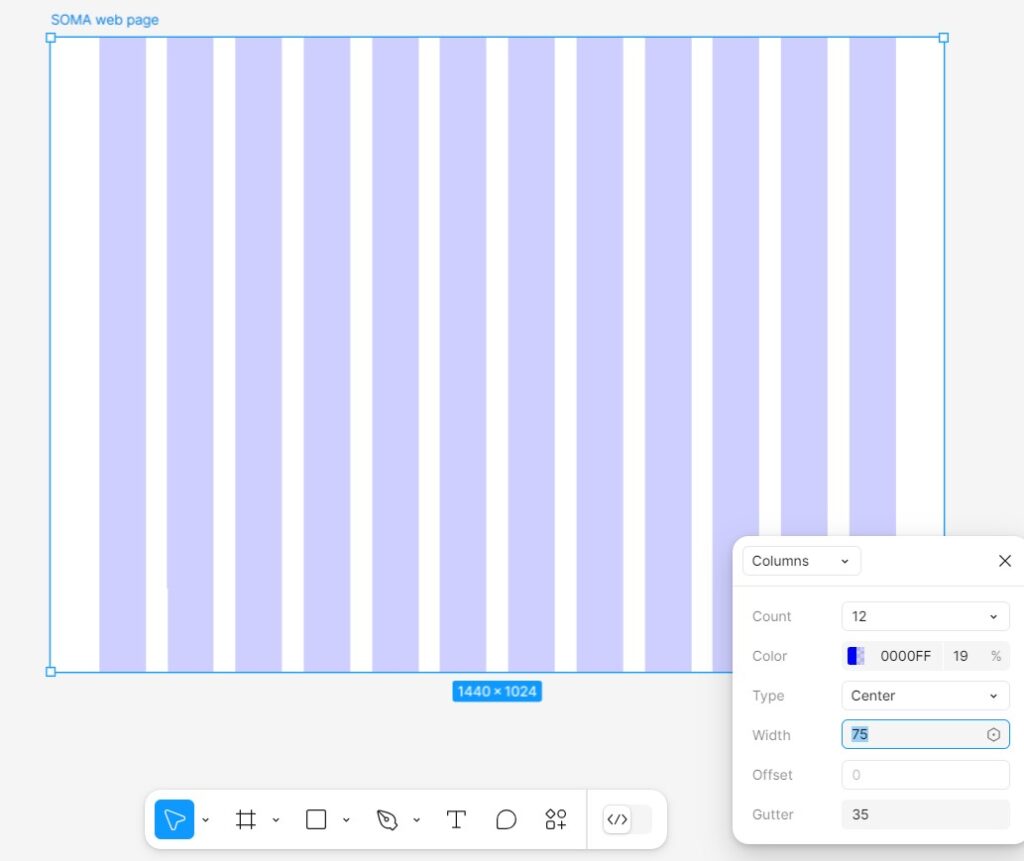Image resolution: width=1024 pixels, height=861 pixels.
Task: Click the blue grid color swatch
Action: pyautogui.click(x=856, y=656)
